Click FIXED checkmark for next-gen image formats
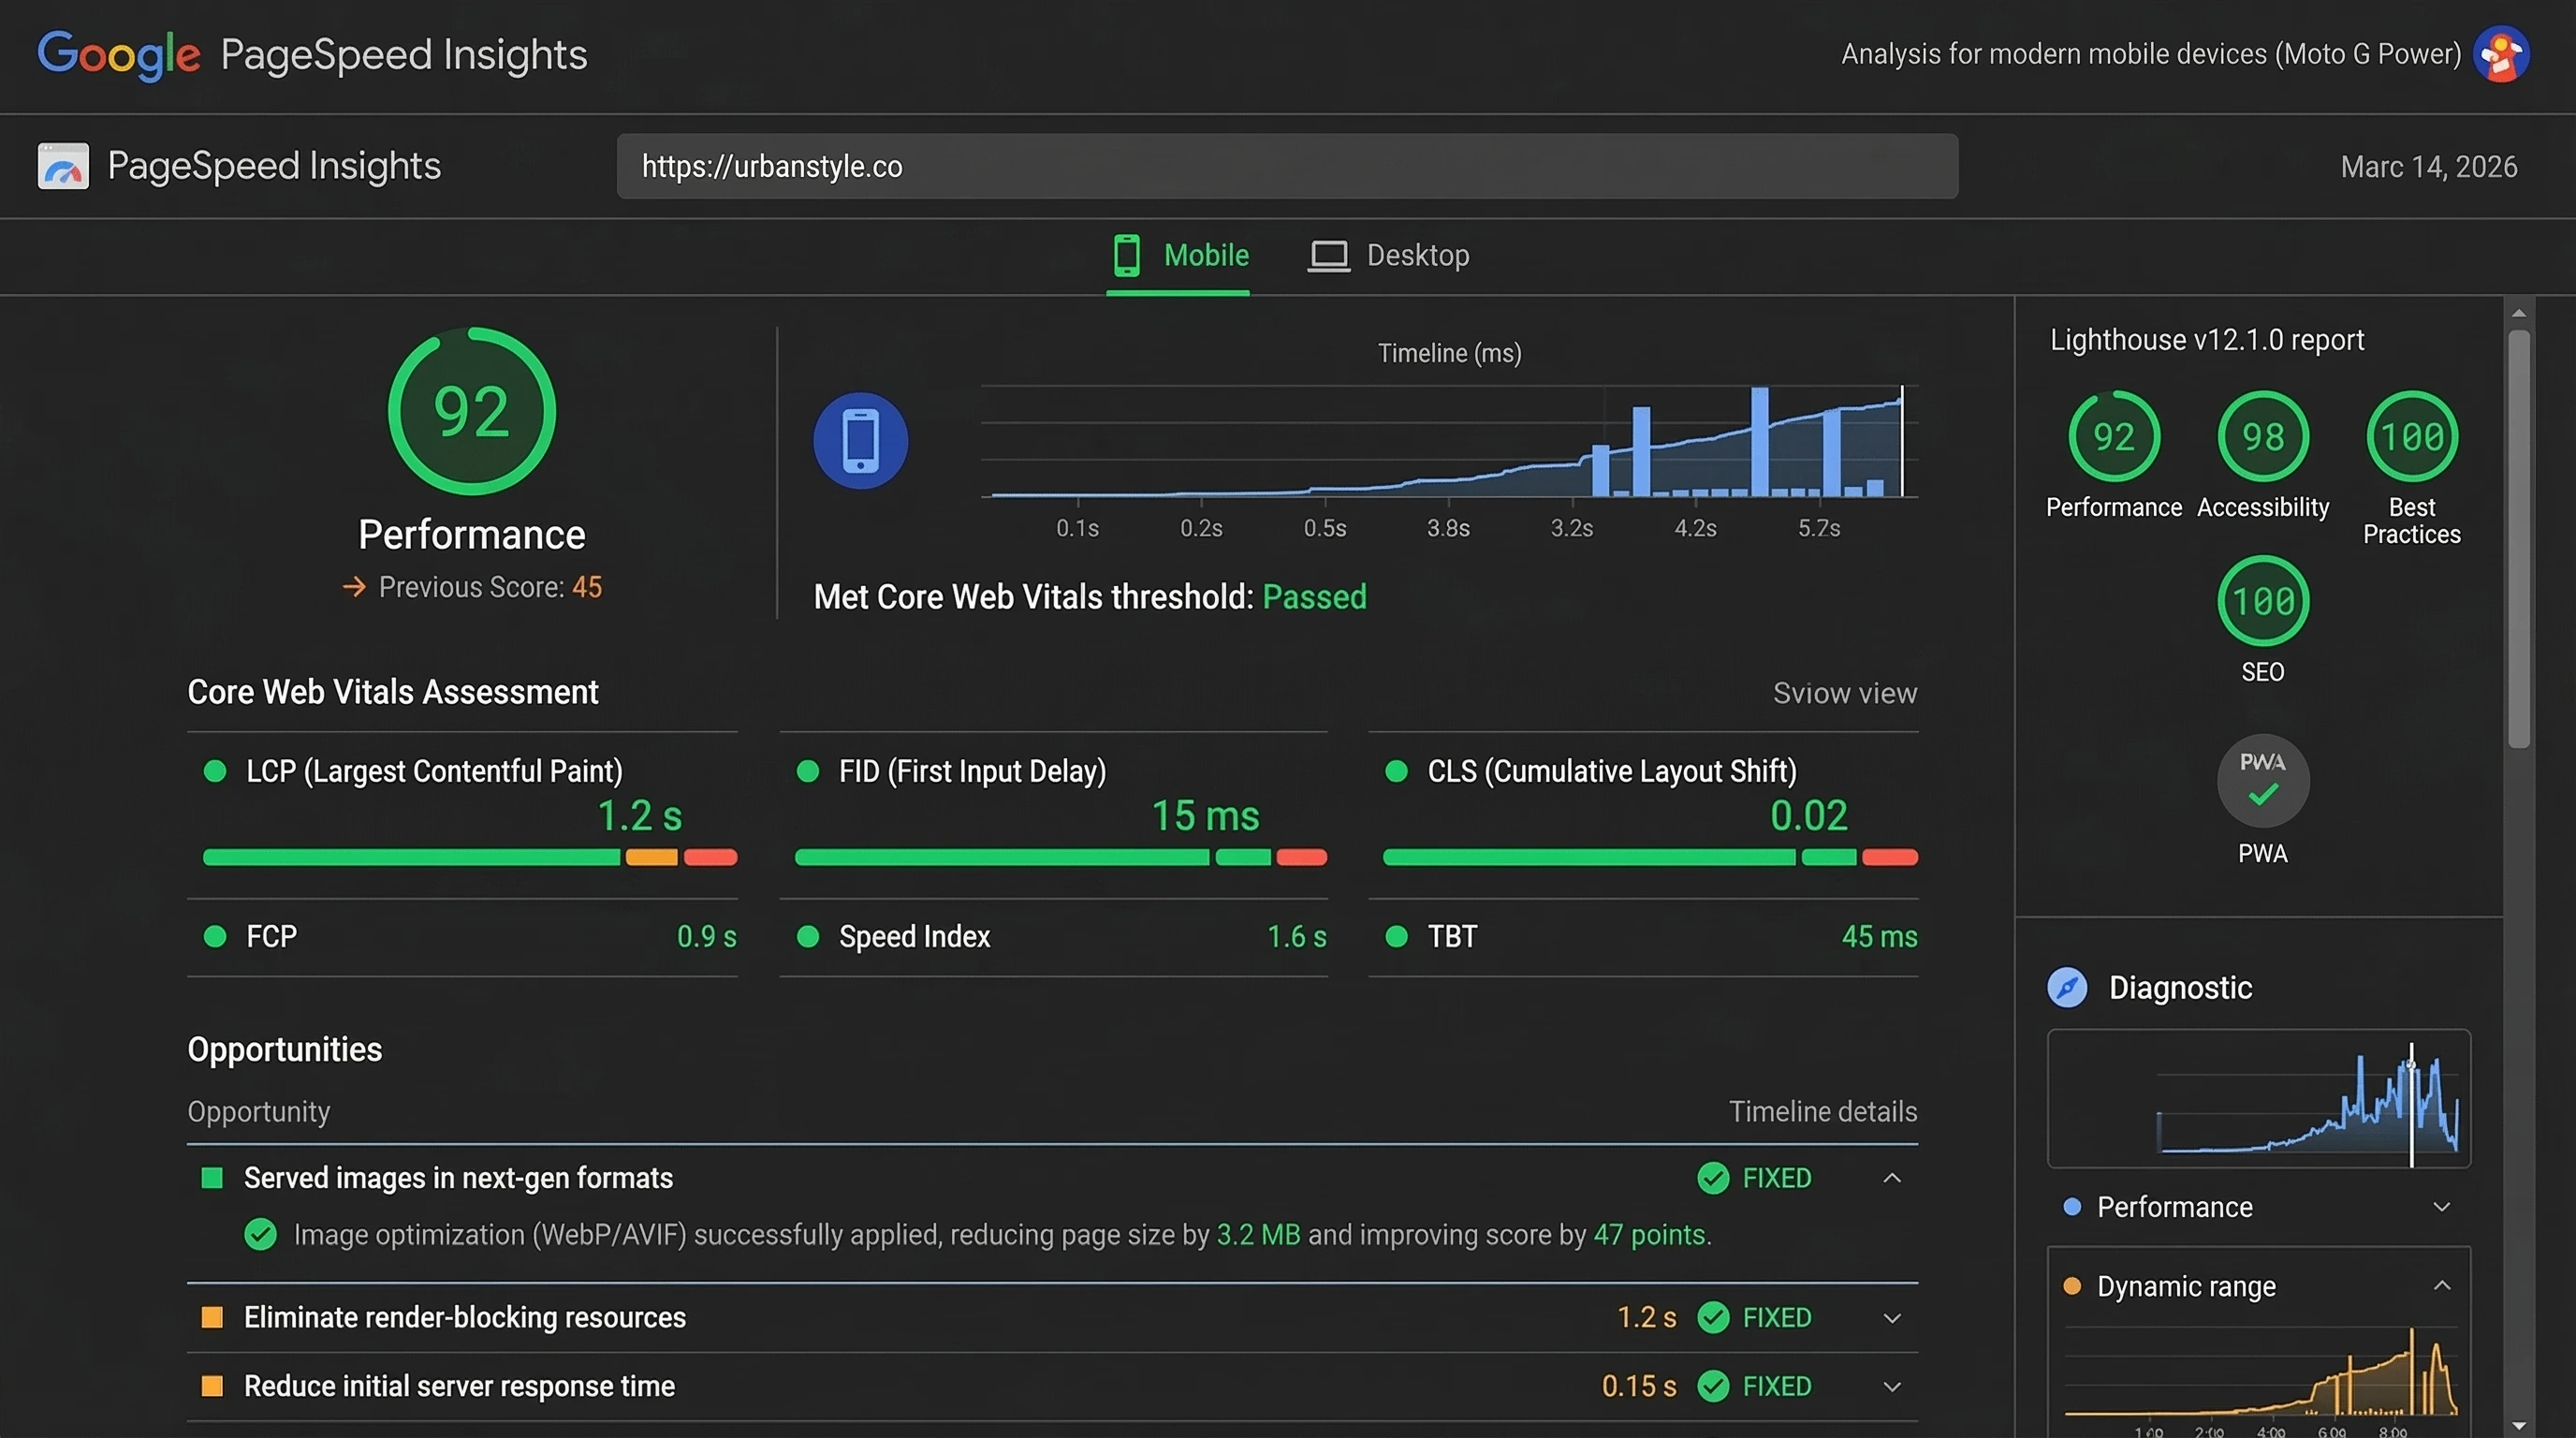The width and height of the screenshot is (2576, 1438). point(1713,1179)
